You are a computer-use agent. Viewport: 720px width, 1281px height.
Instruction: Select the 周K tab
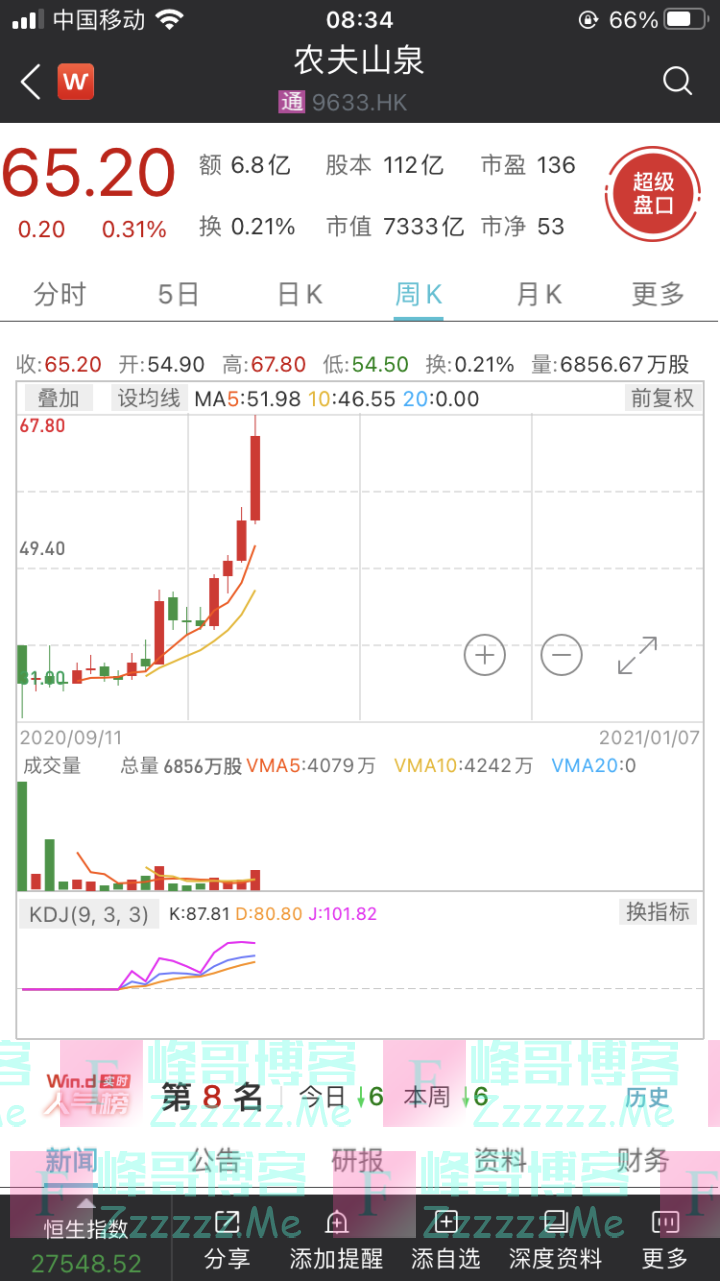(x=418, y=294)
